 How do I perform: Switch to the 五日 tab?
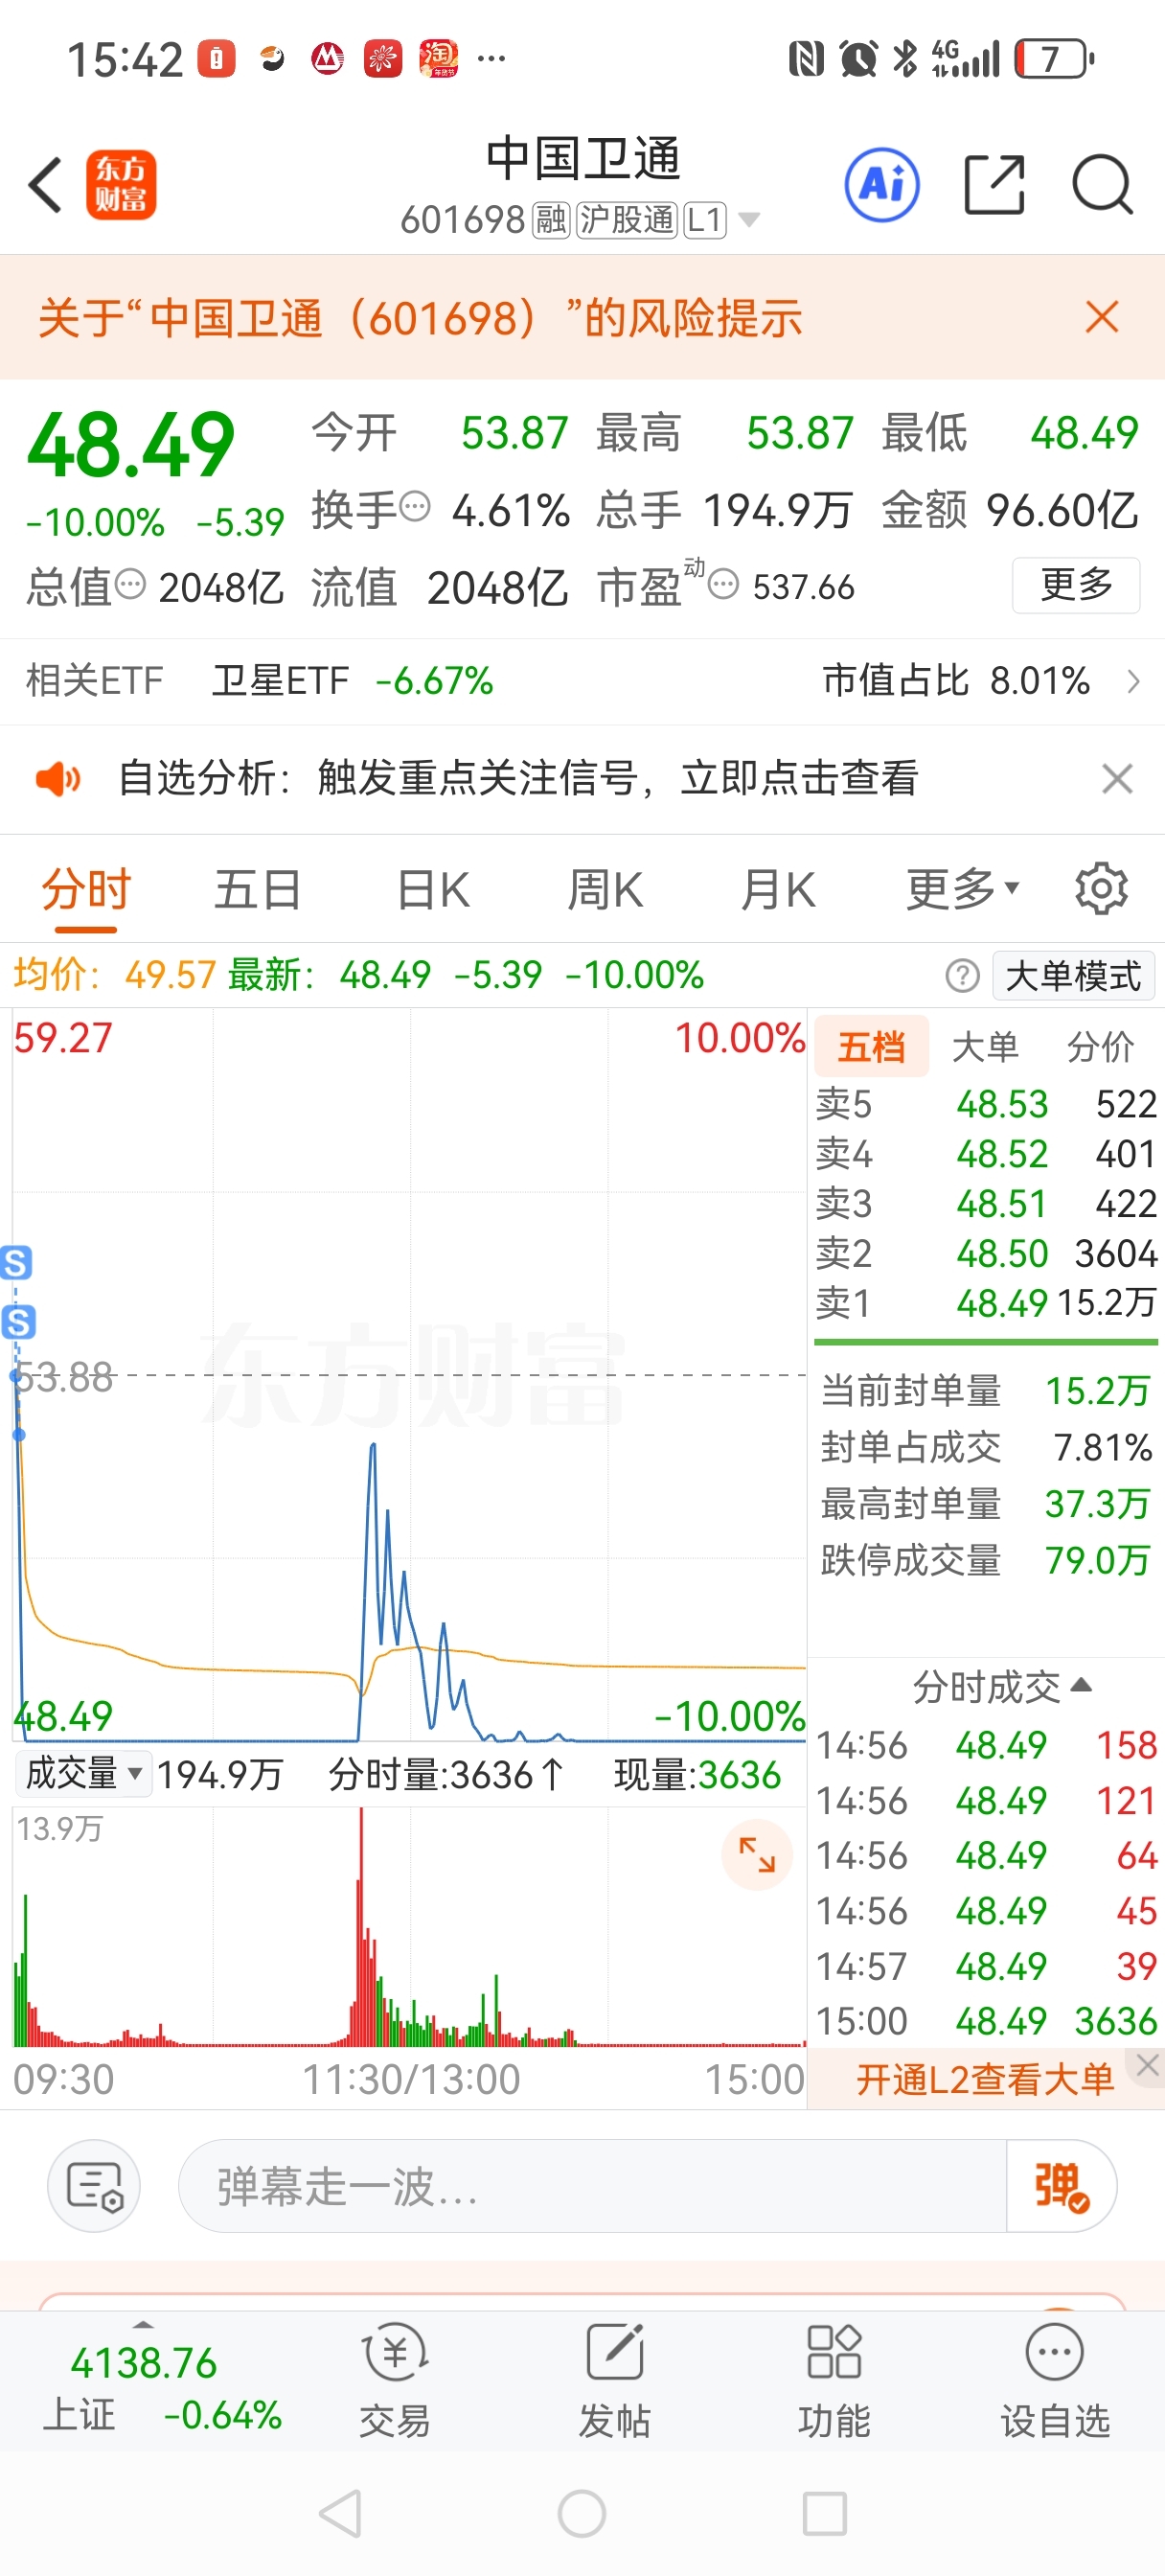(258, 889)
